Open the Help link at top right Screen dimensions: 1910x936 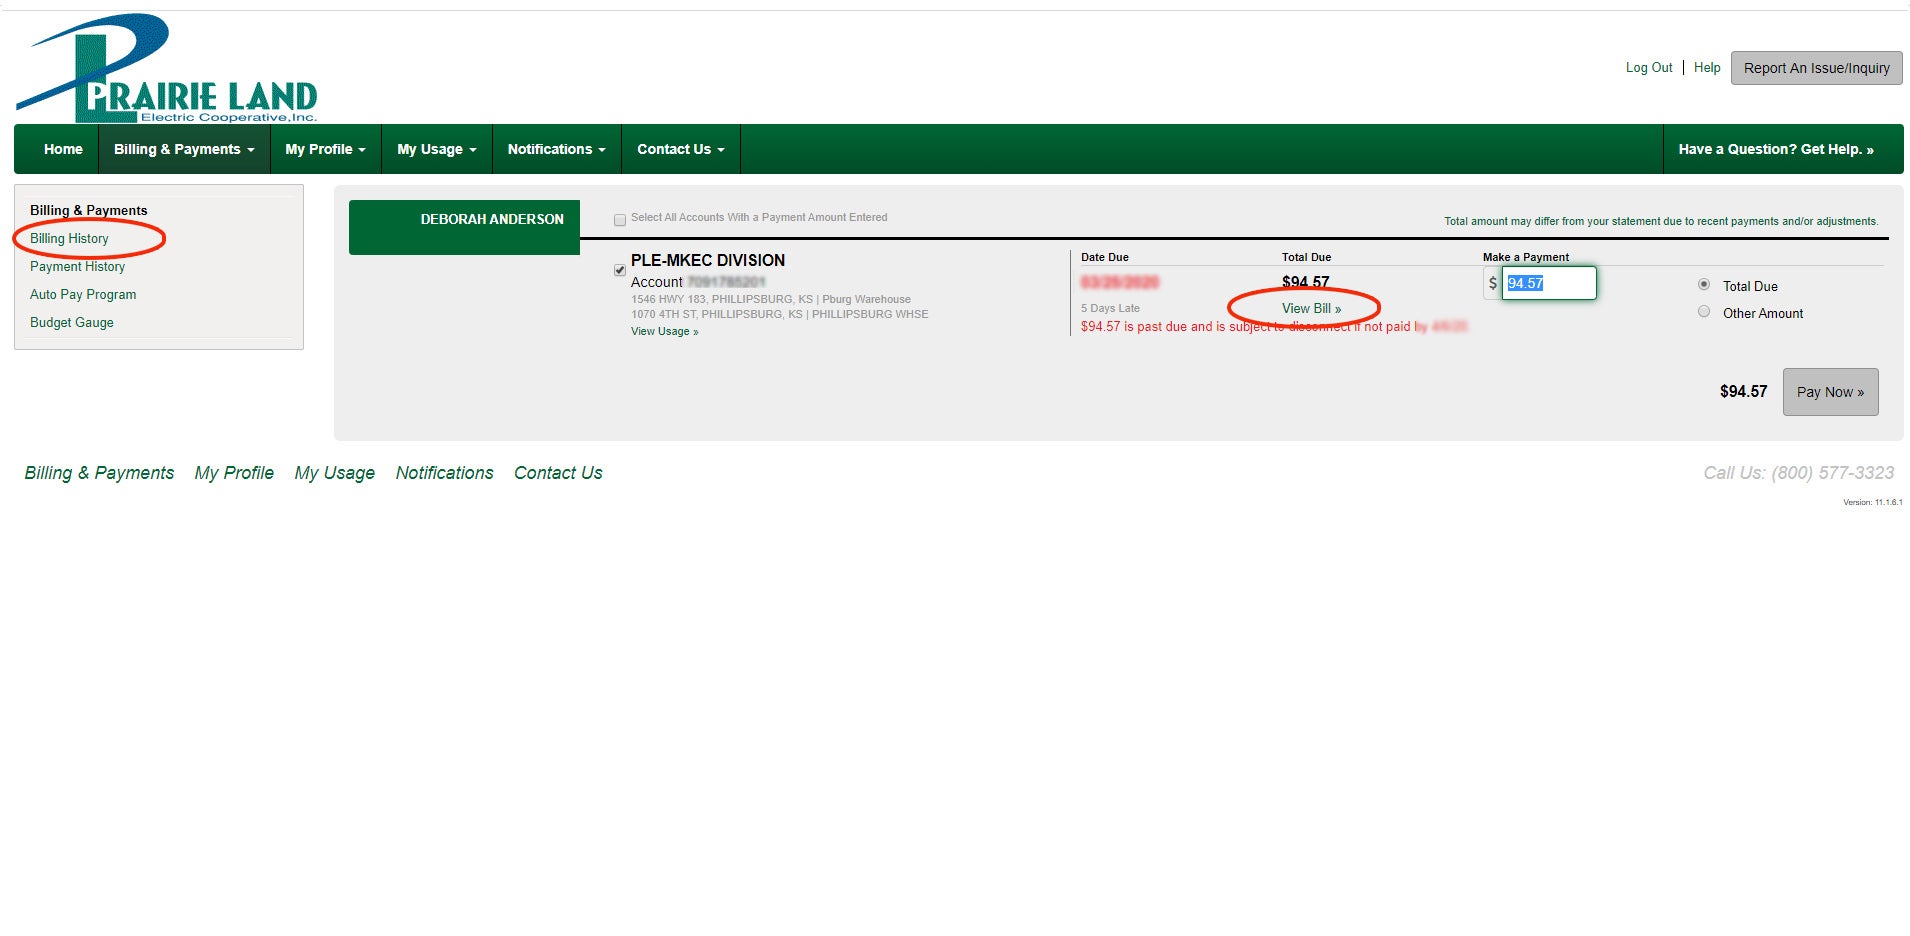pyautogui.click(x=1707, y=68)
